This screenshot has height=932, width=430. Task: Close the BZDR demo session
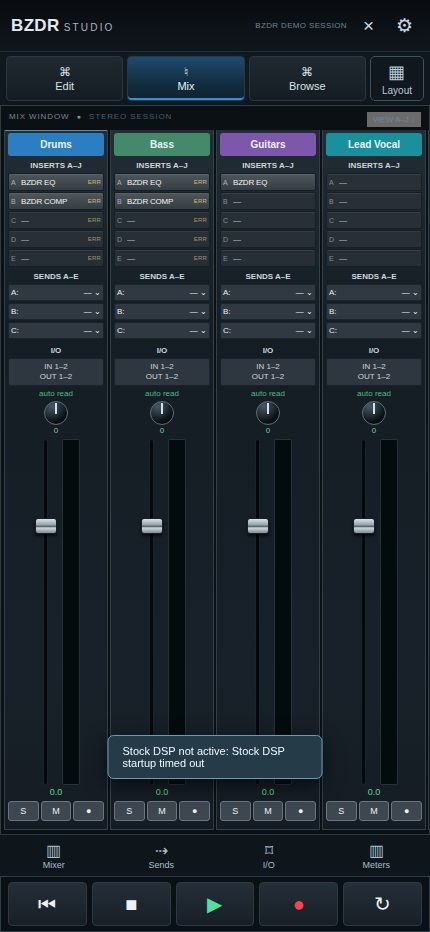click(x=369, y=26)
